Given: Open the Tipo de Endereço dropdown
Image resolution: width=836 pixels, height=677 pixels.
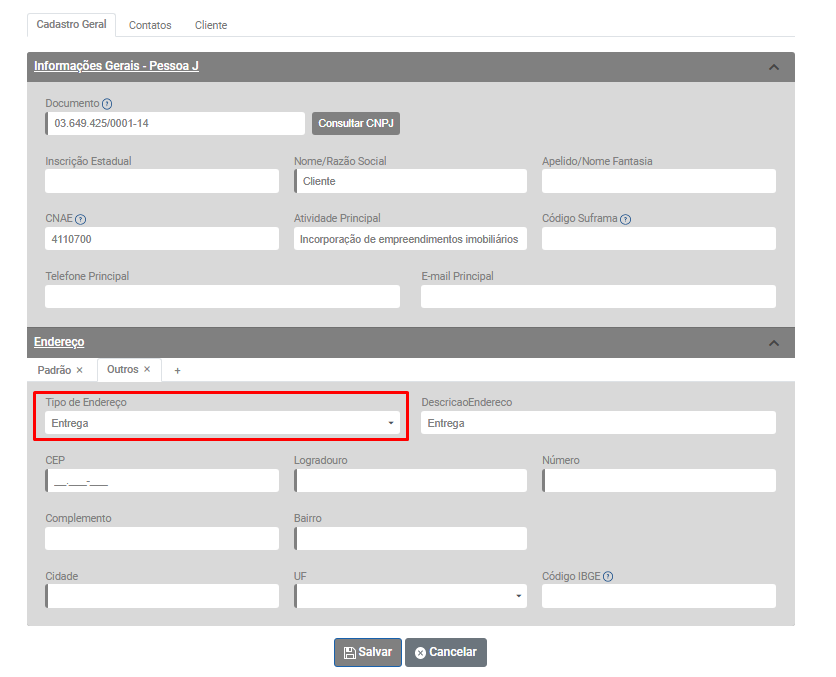Looking at the screenshot, I should pos(223,424).
